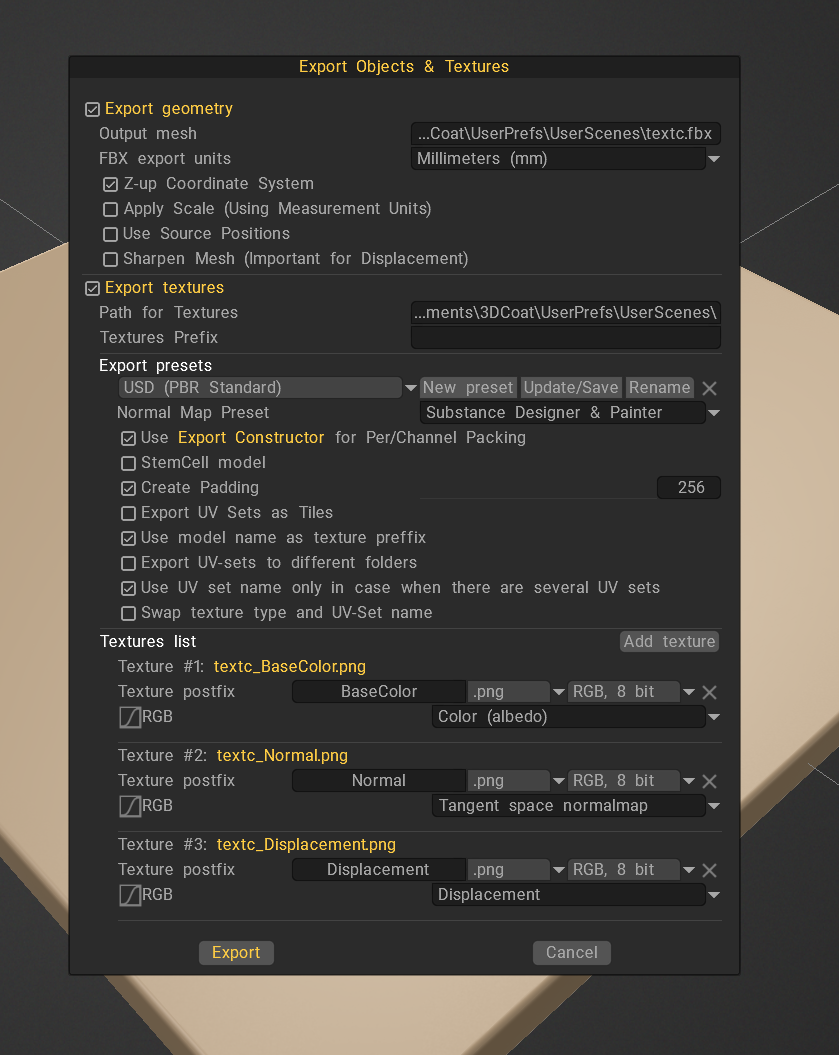Click the Export button

pyautogui.click(x=236, y=953)
